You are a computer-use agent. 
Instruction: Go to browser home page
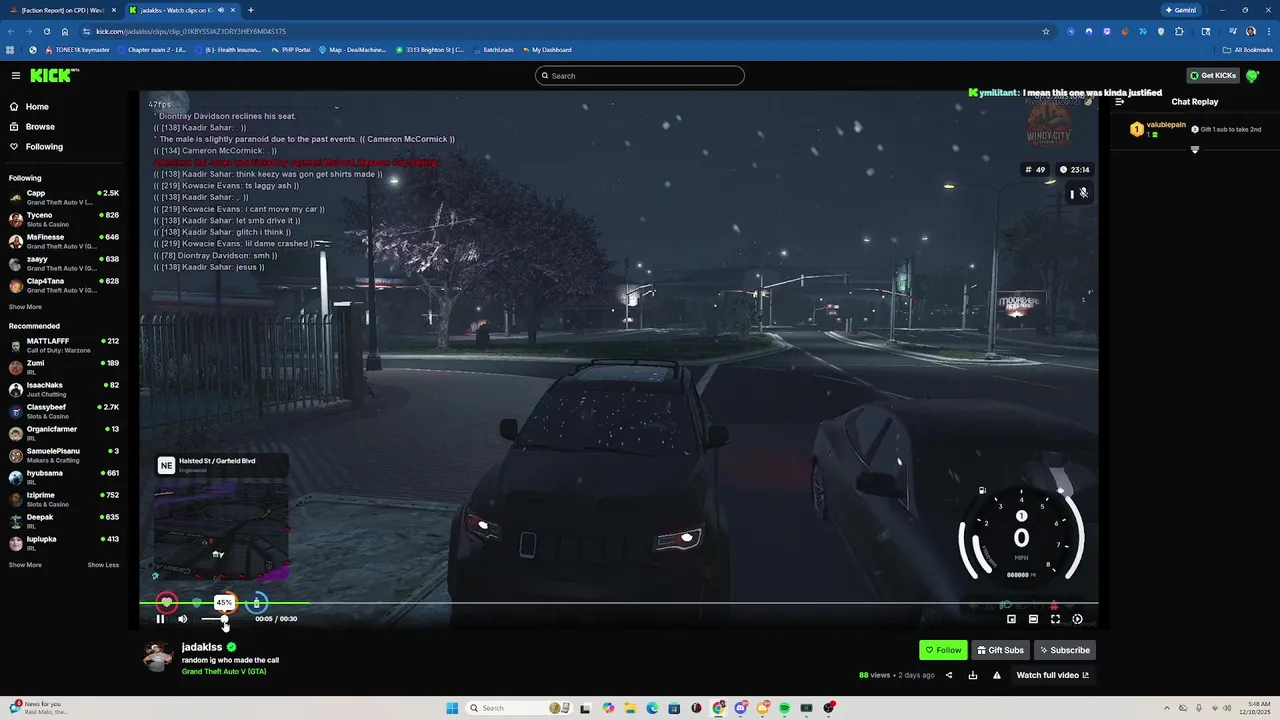pos(65,31)
